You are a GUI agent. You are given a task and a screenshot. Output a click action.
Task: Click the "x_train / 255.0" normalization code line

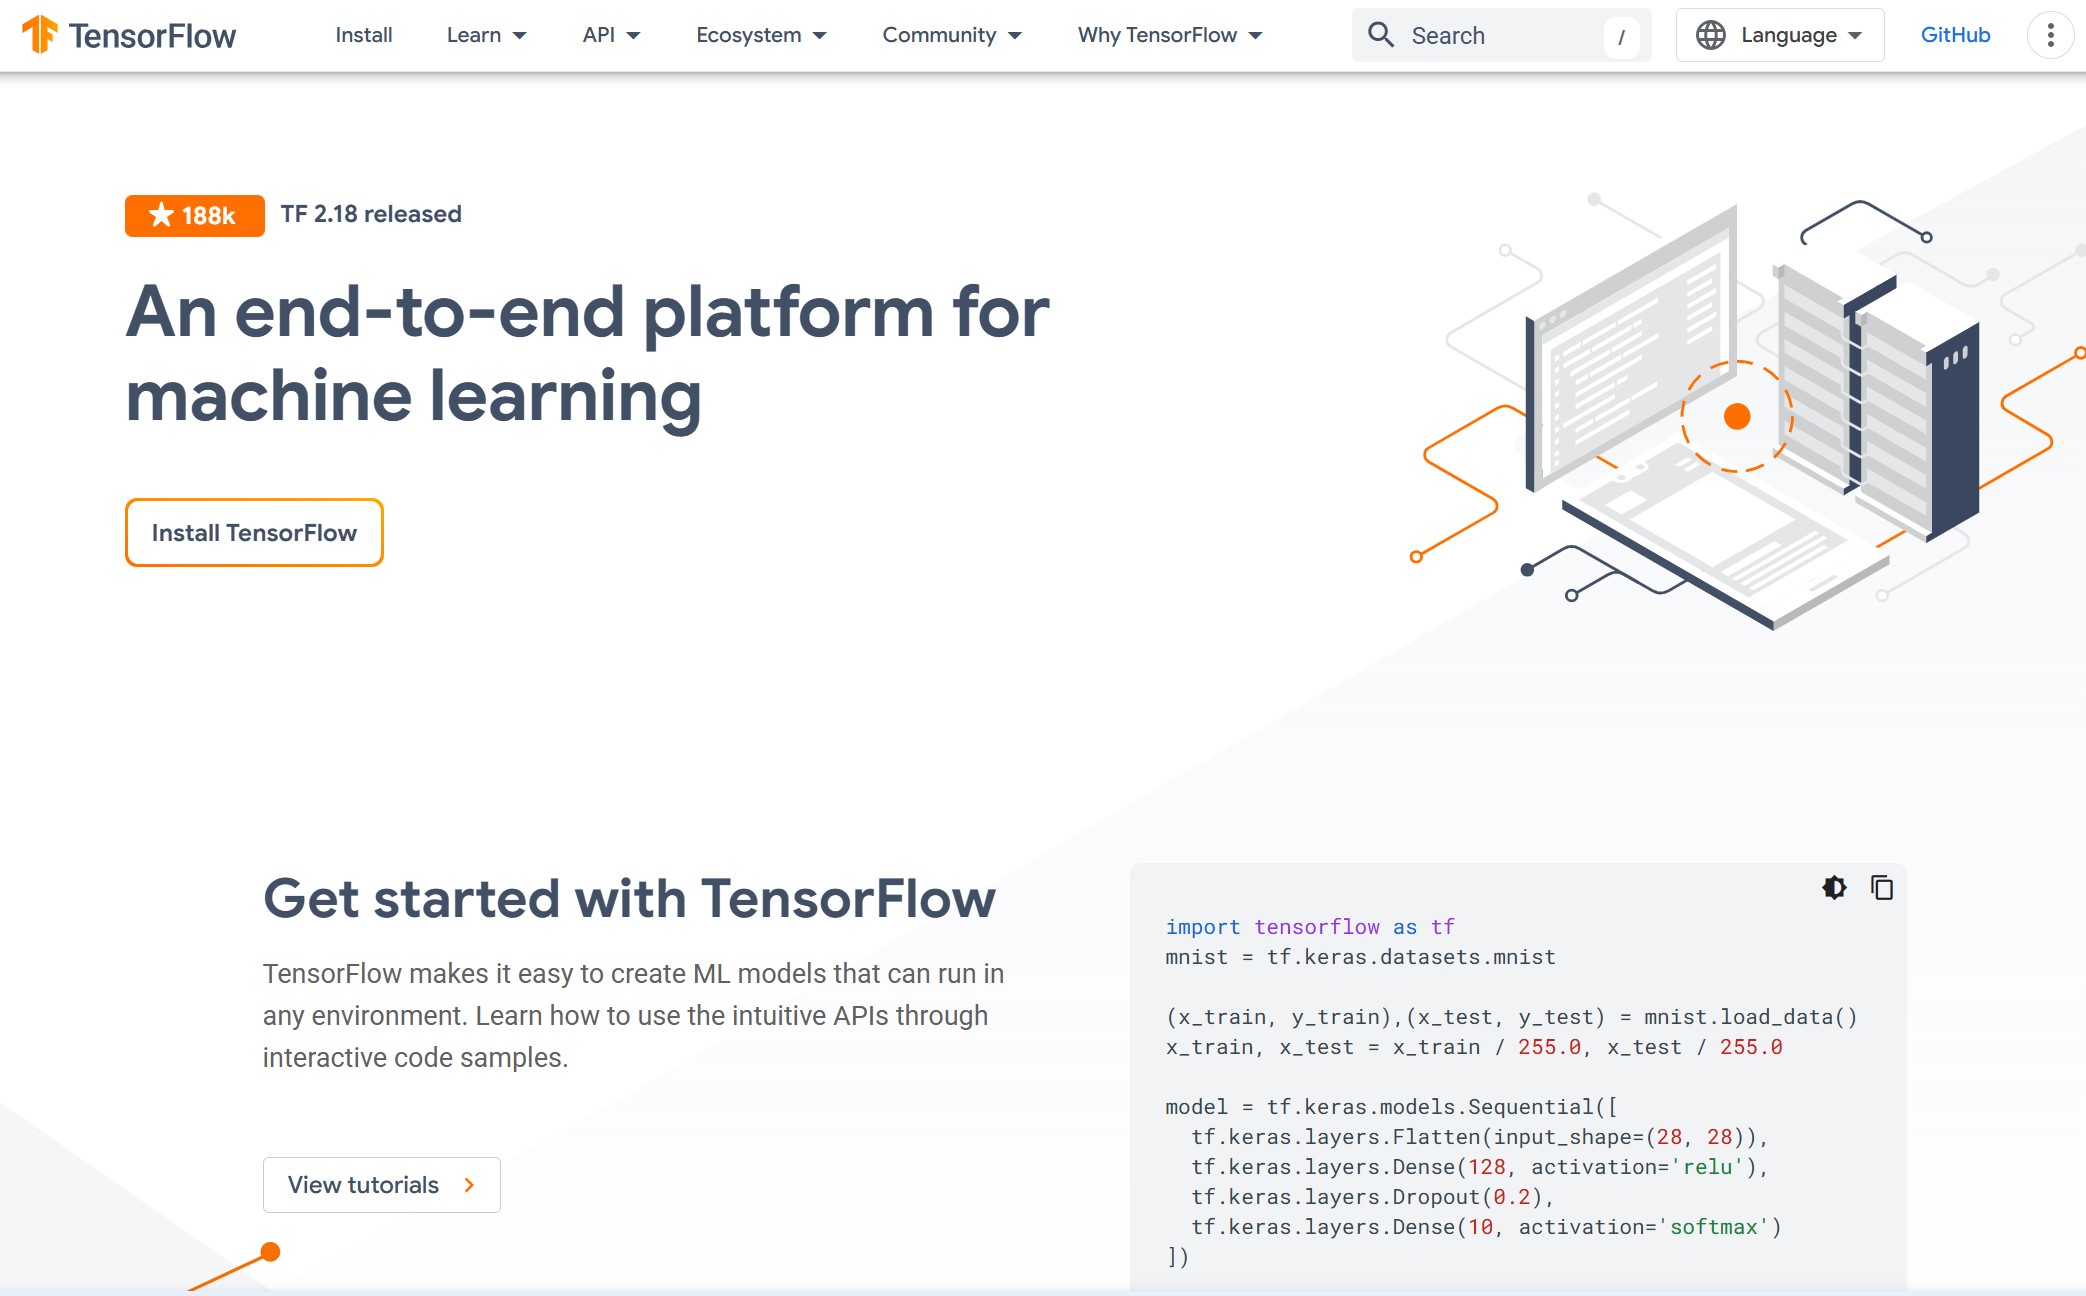(x=1474, y=1047)
